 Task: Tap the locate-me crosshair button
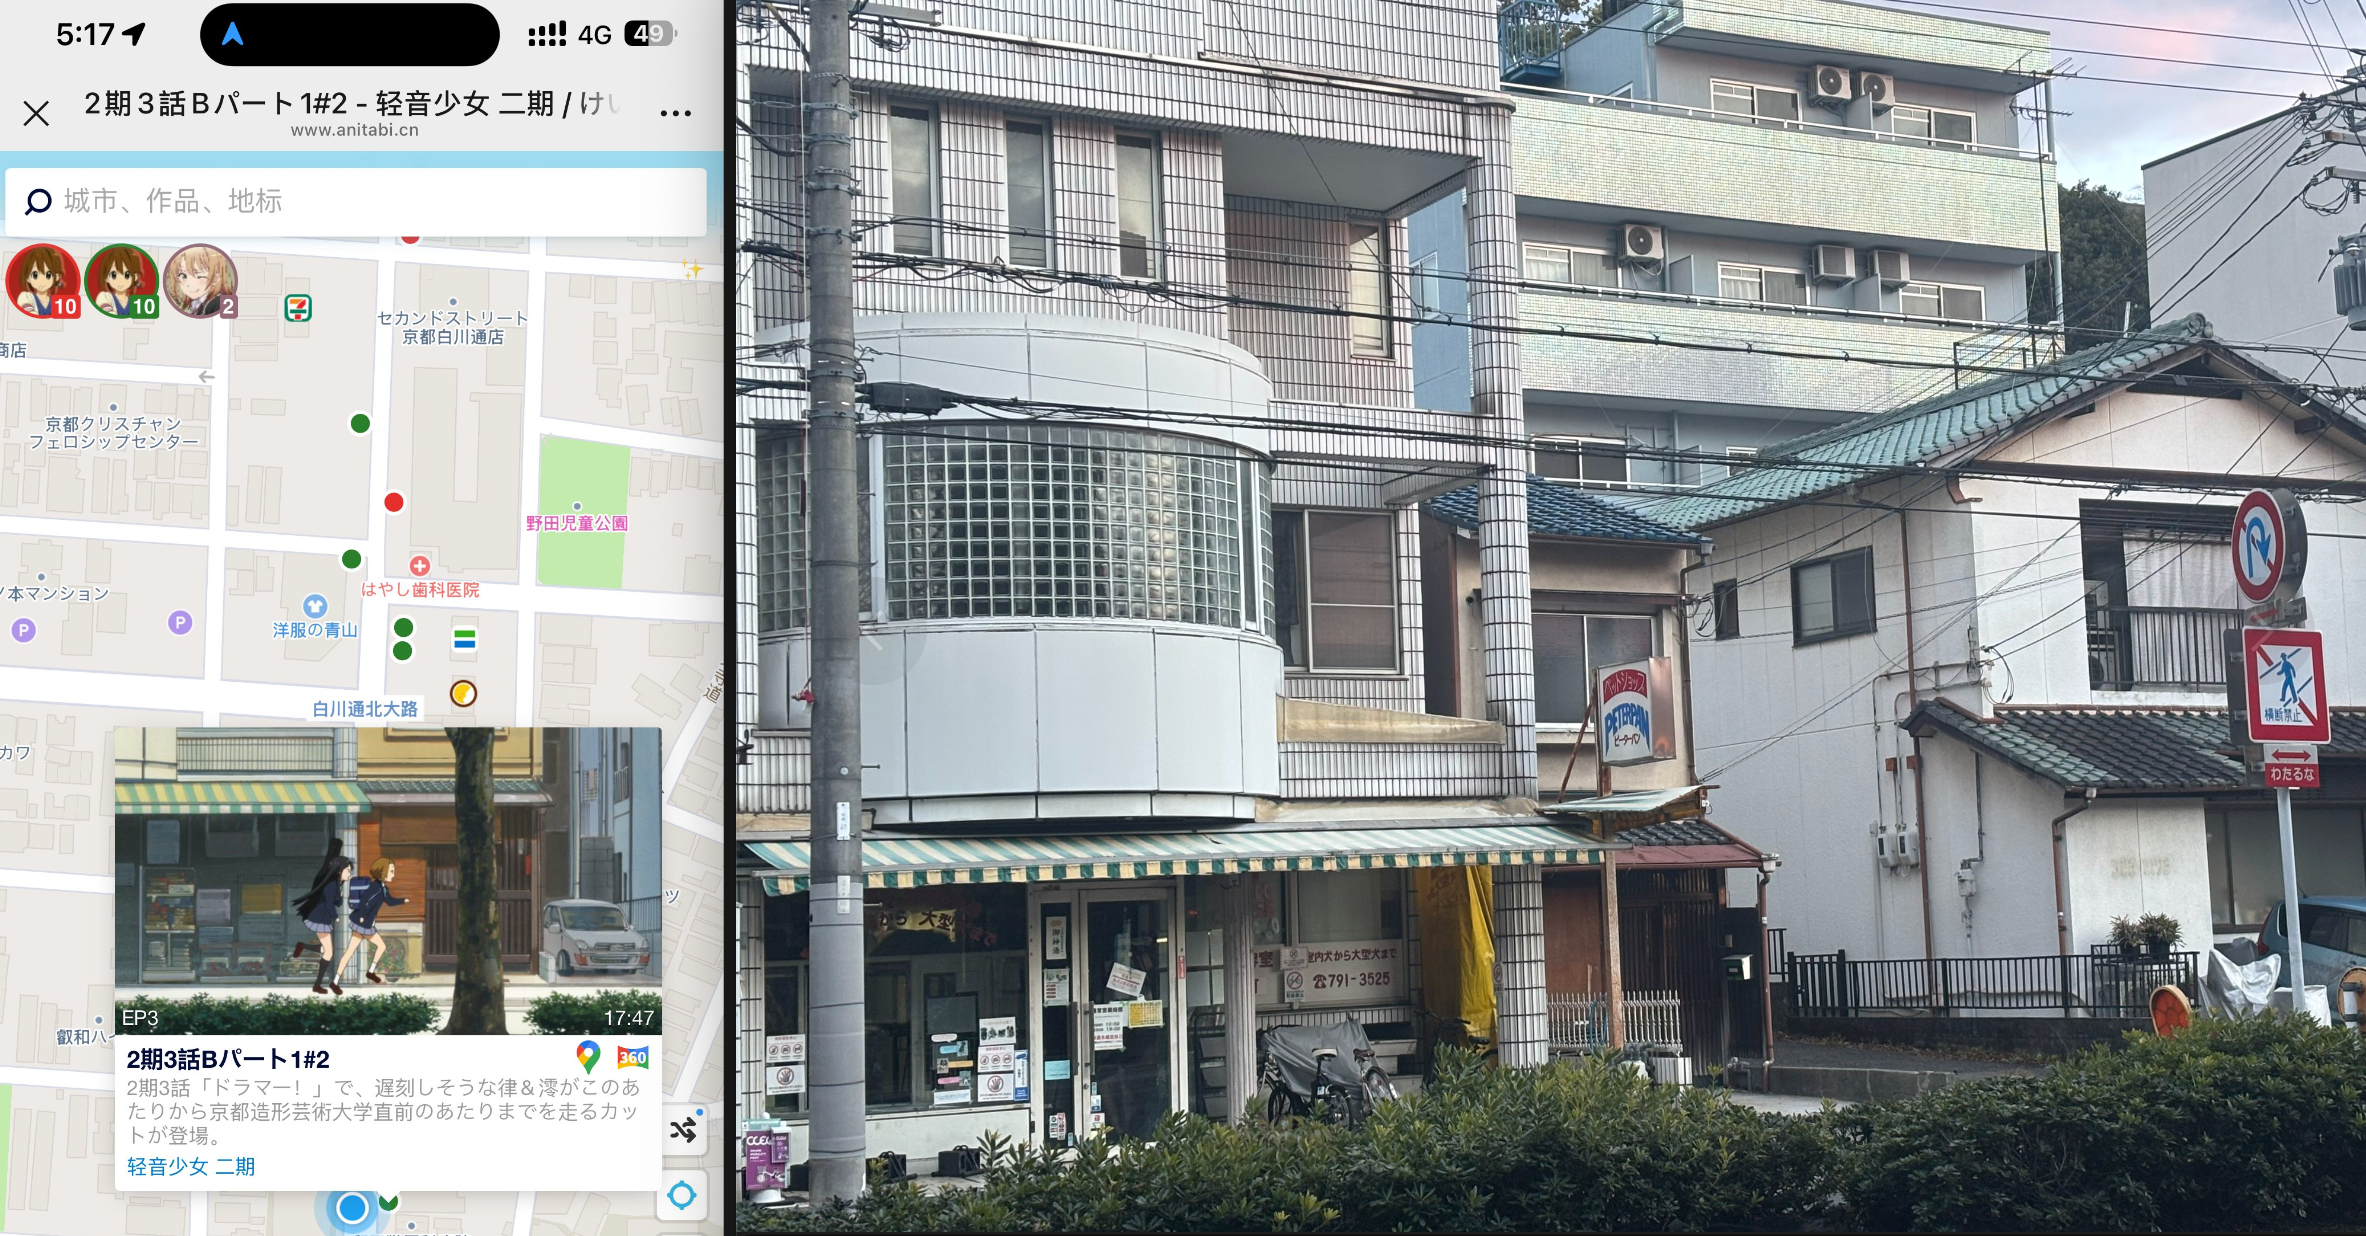point(682,1195)
